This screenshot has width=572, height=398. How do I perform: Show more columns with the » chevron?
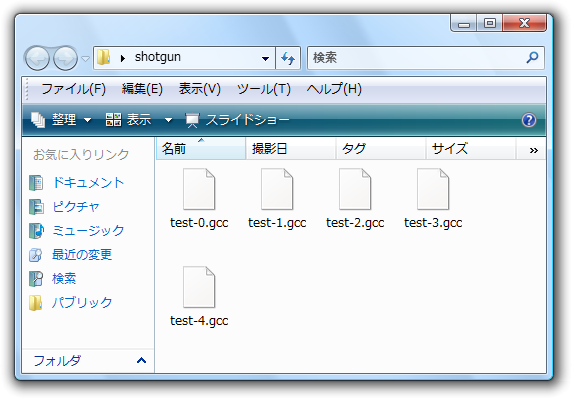coord(534,150)
